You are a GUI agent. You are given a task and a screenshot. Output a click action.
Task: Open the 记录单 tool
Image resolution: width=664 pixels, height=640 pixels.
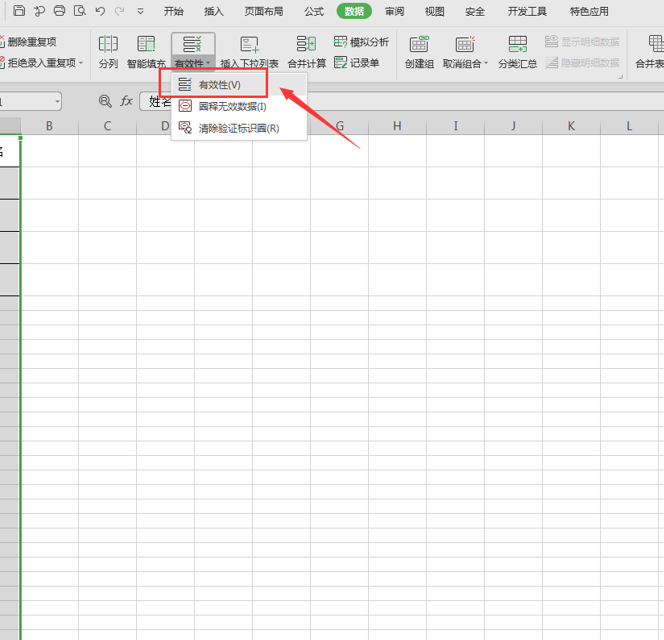coord(357,63)
